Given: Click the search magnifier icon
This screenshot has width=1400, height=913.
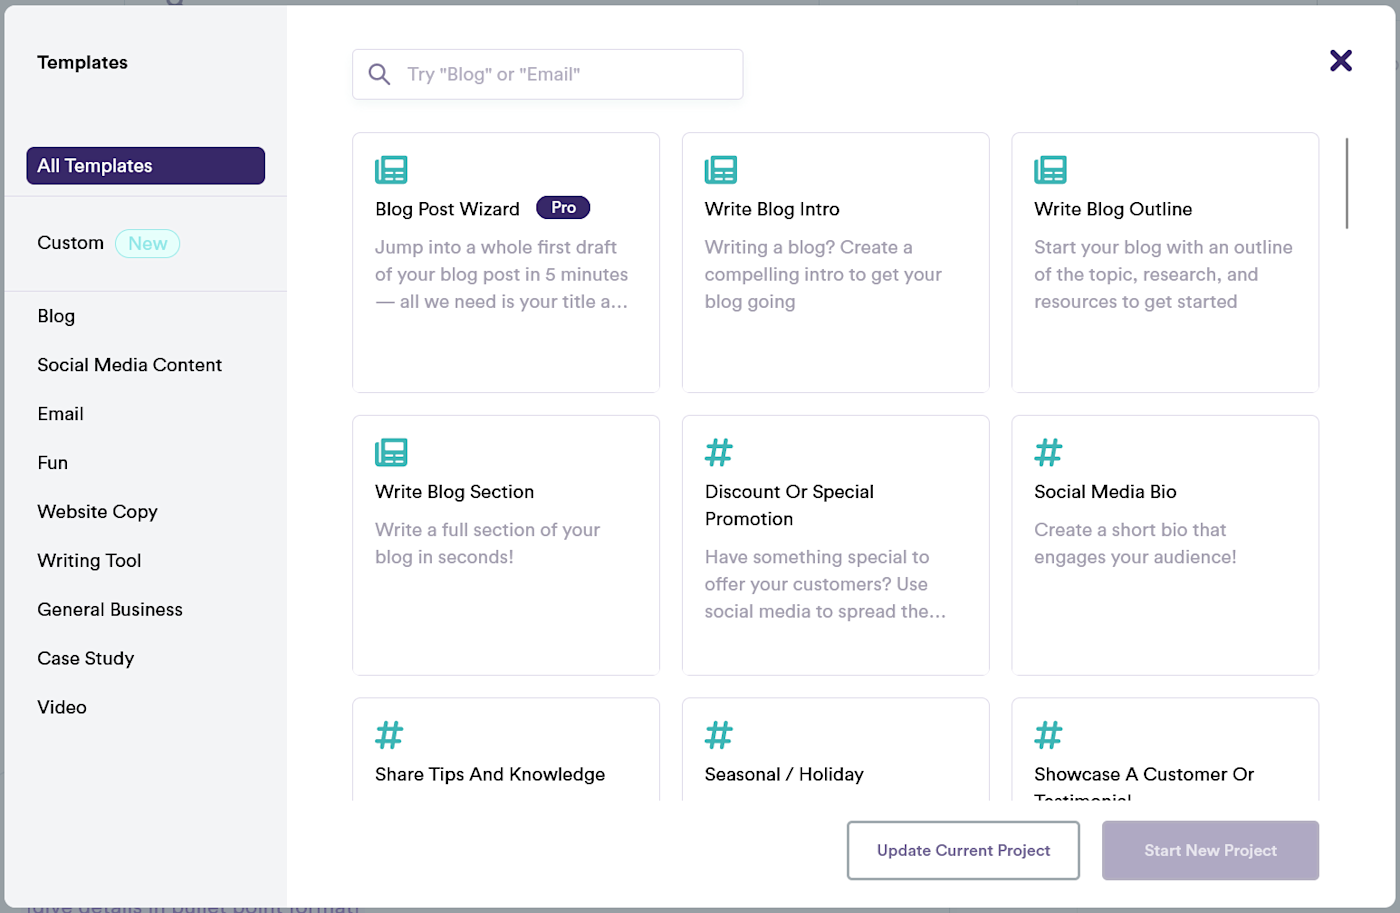Looking at the screenshot, I should [x=379, y=74].
